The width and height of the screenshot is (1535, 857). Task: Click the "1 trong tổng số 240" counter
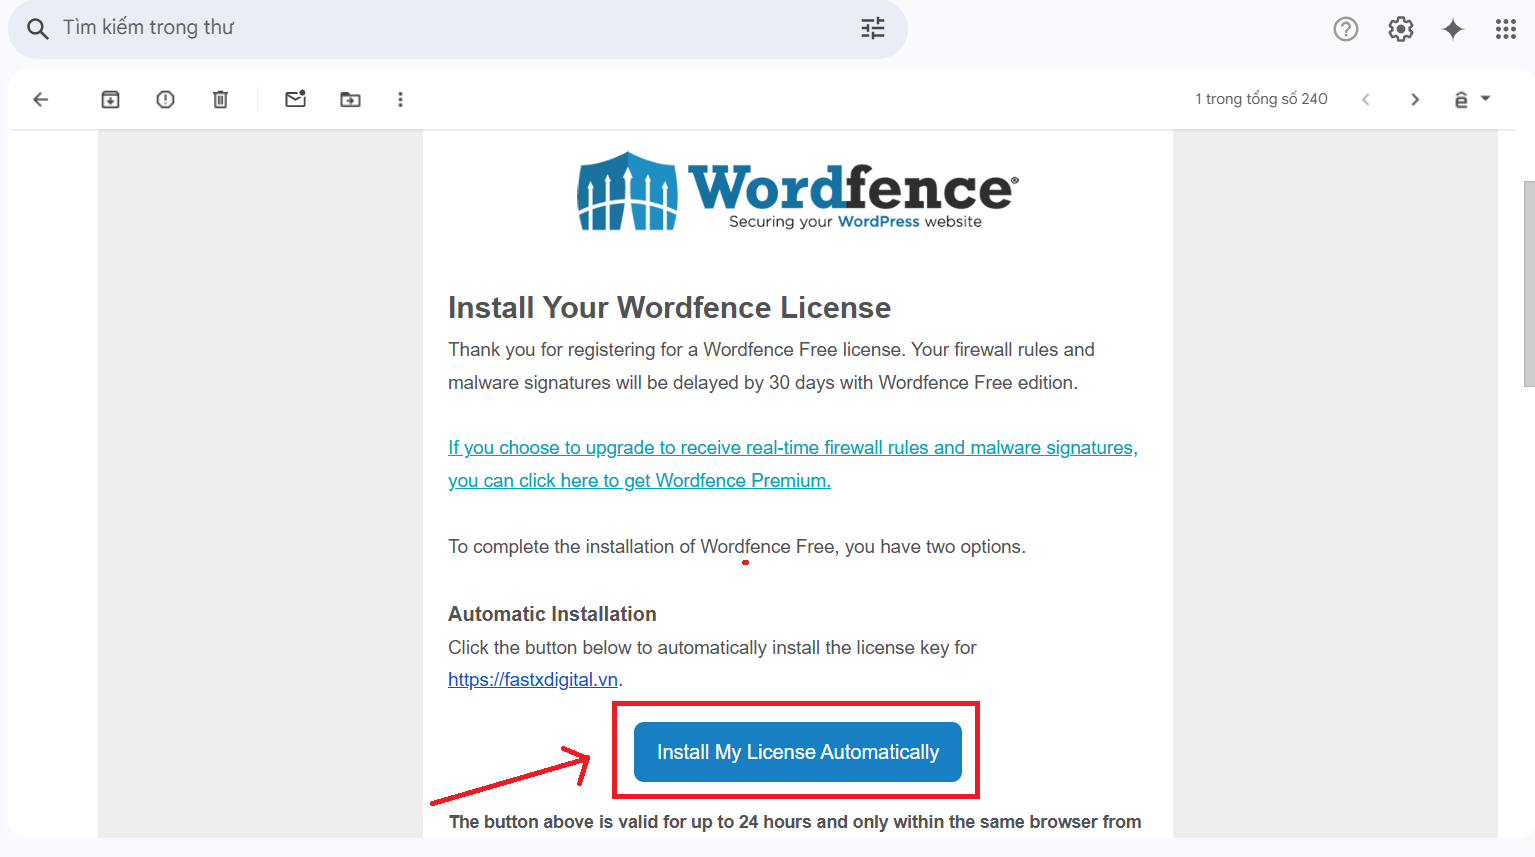point(1261,99)
